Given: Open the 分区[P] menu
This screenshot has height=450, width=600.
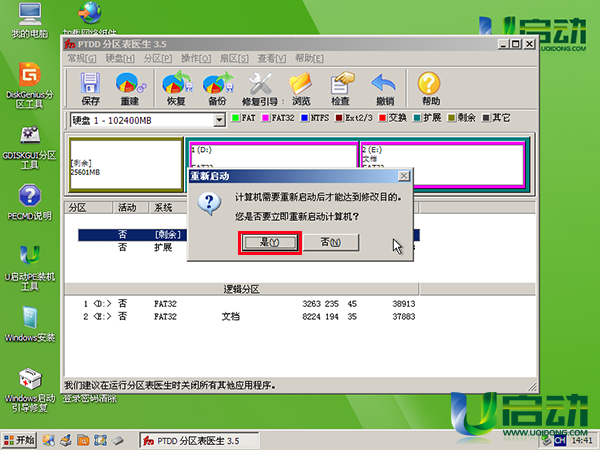Looking at the screenshot, I should click(158, 59).
